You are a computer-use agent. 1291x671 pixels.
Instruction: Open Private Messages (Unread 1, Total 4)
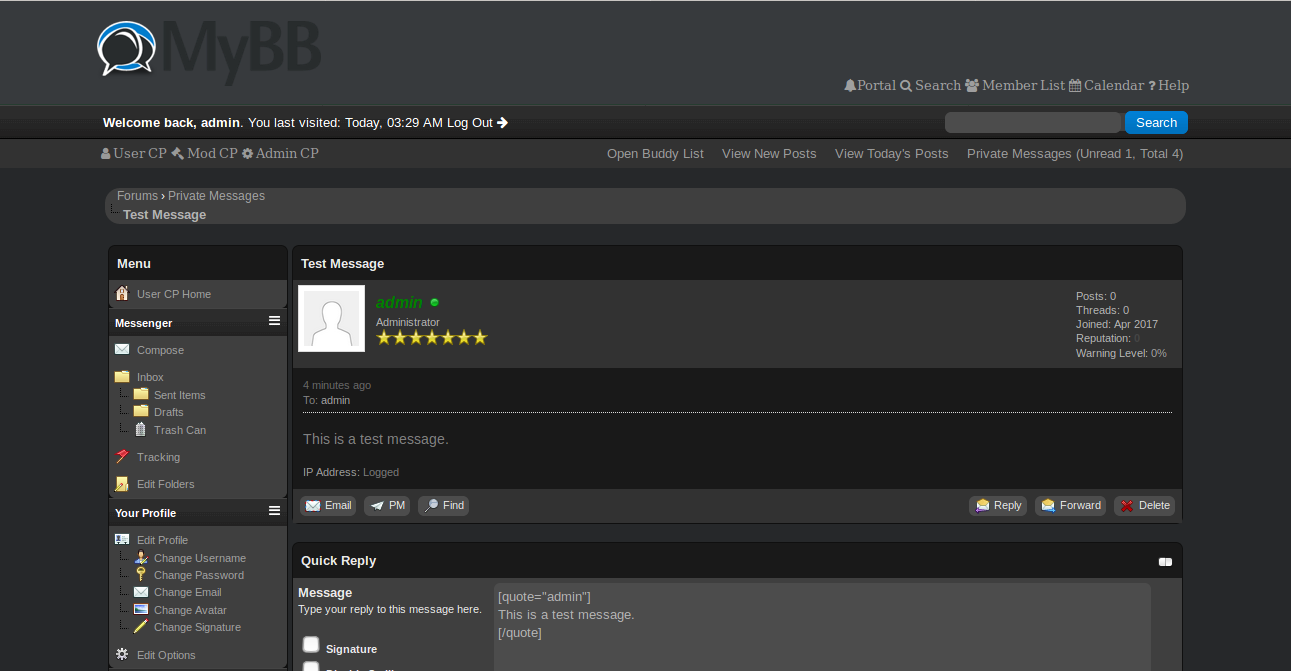(1075, 154)
